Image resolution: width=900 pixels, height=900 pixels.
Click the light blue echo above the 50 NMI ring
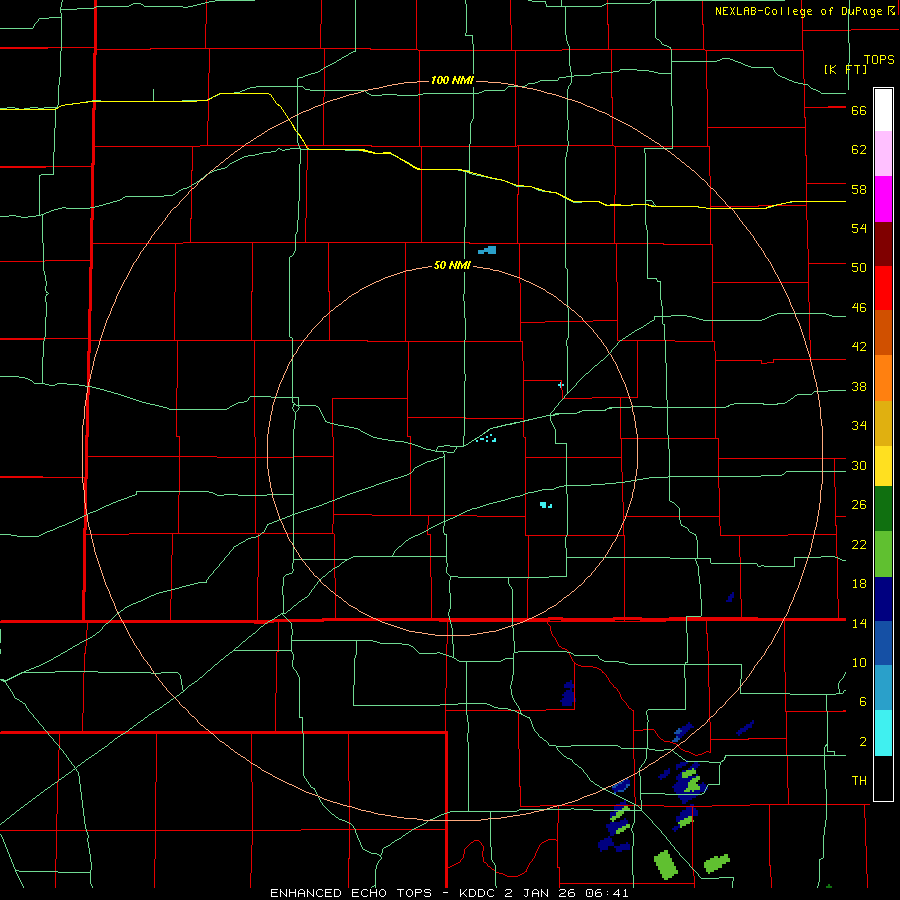point(488,250)
